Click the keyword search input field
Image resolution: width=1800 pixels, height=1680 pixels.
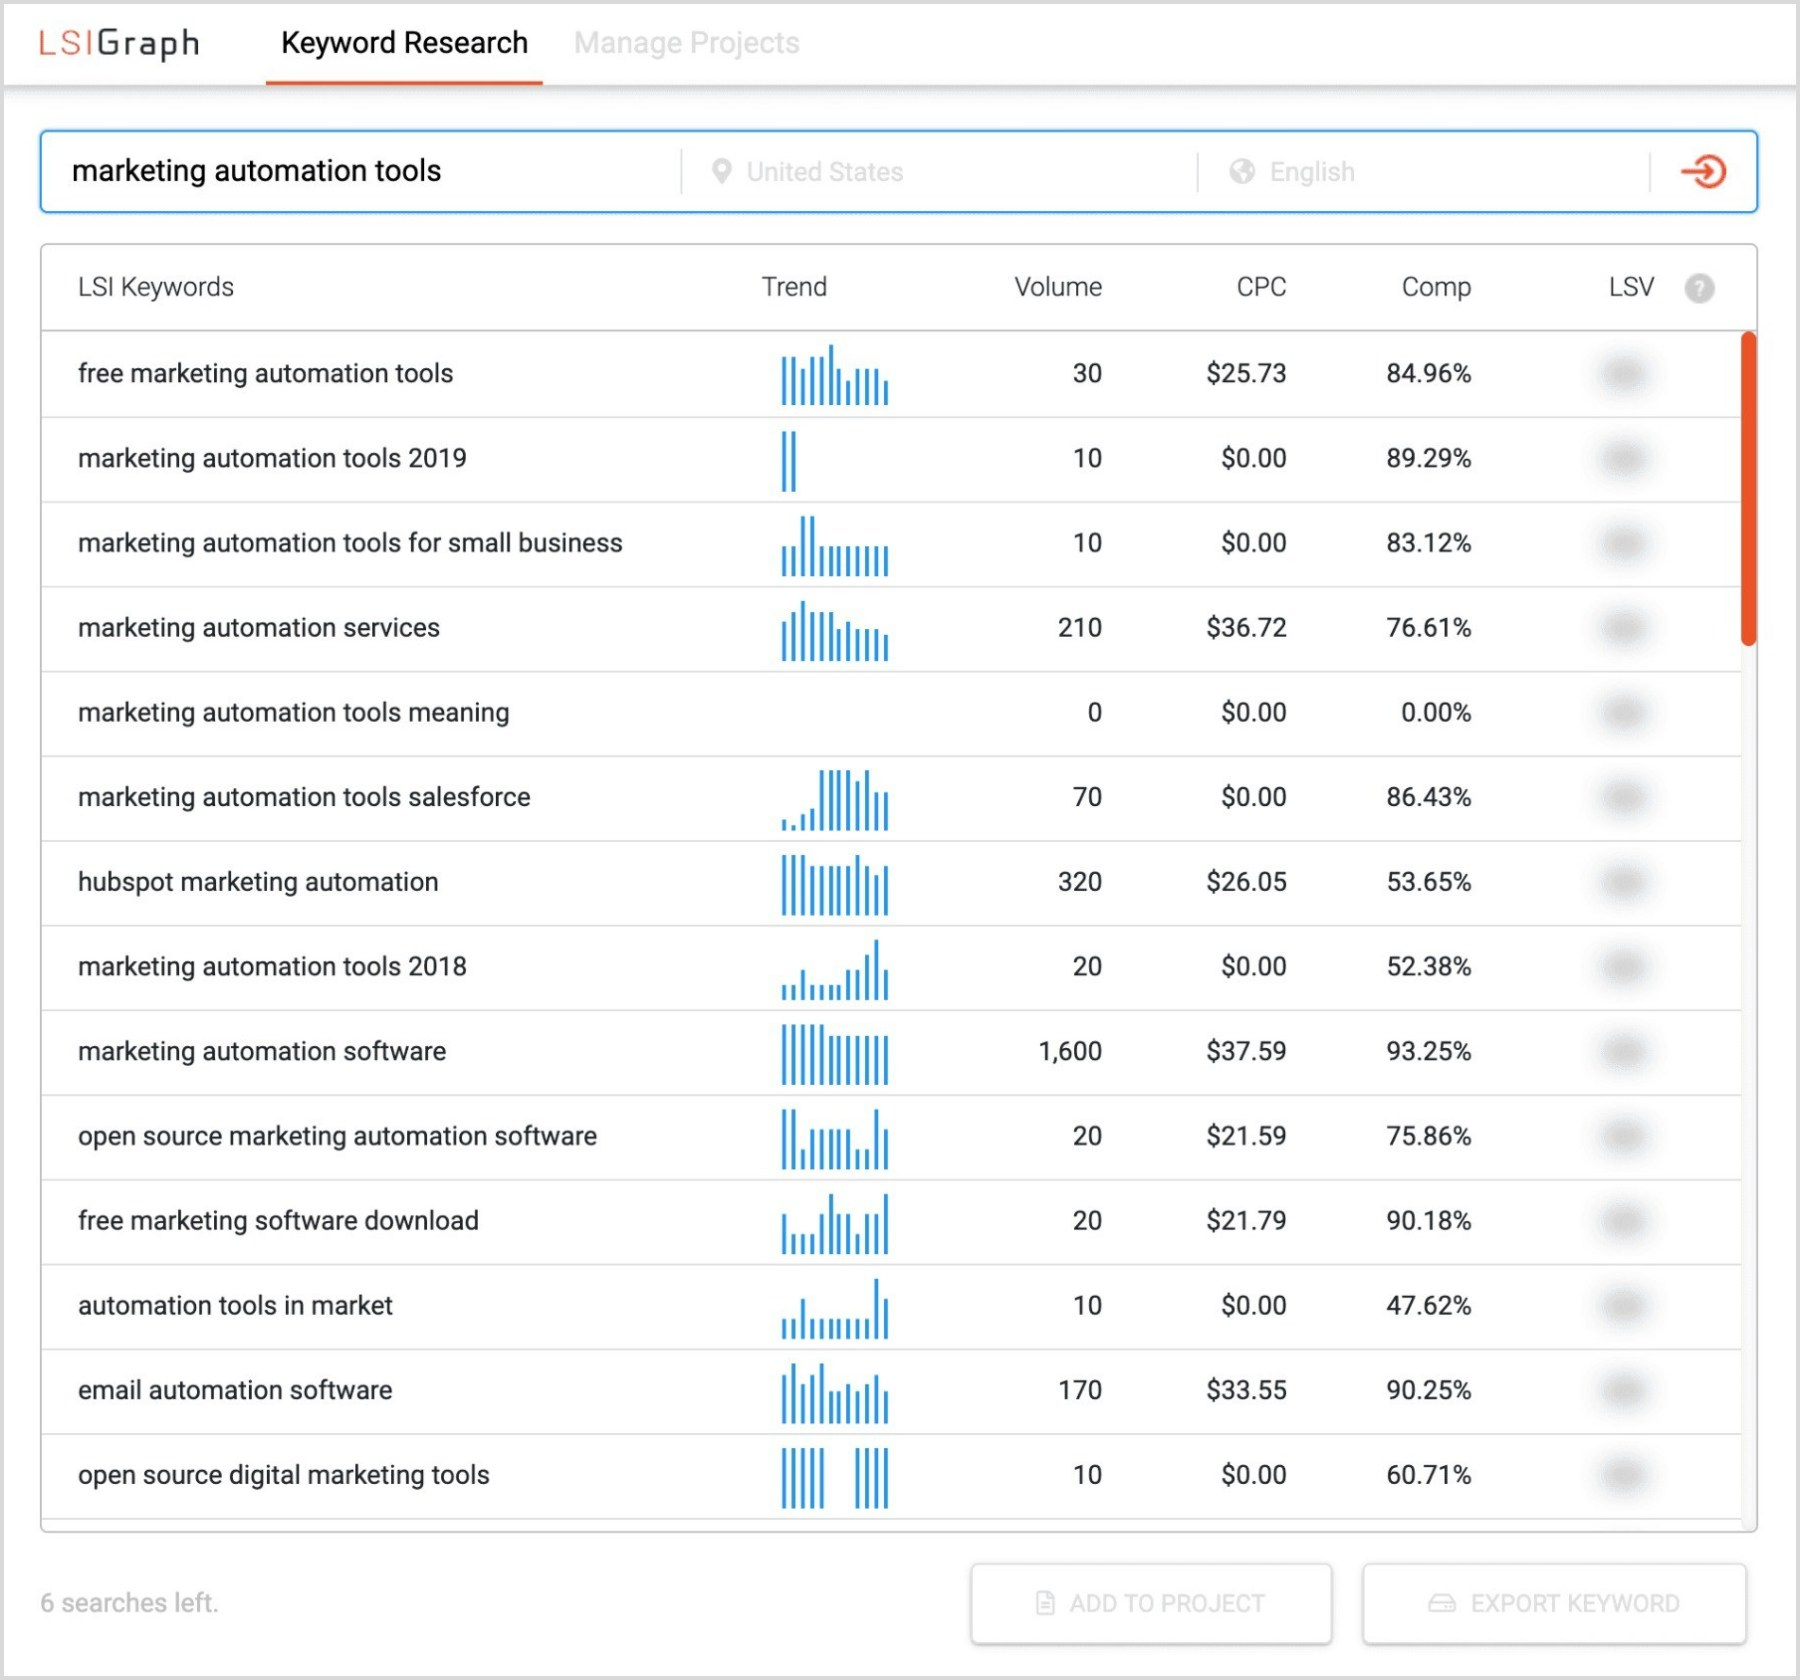pos(350,171)
